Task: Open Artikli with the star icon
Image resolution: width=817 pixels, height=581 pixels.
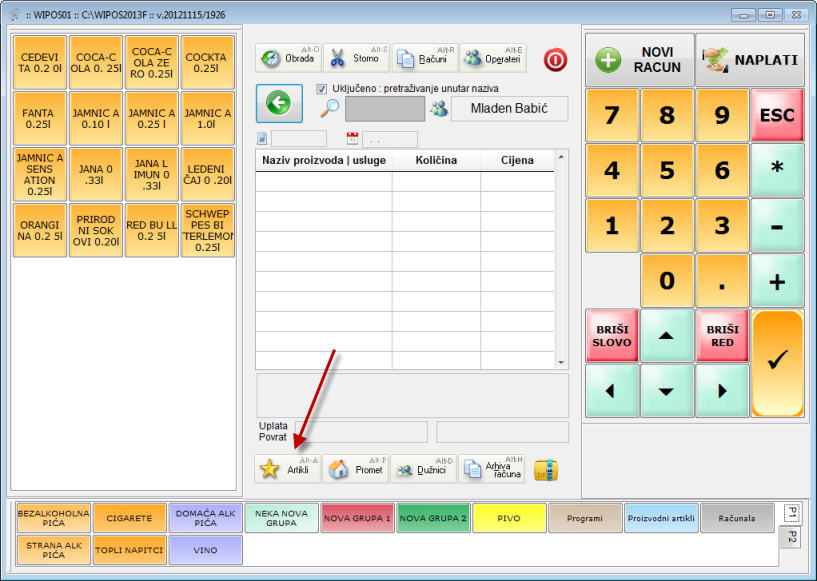Action: [288, 468]
